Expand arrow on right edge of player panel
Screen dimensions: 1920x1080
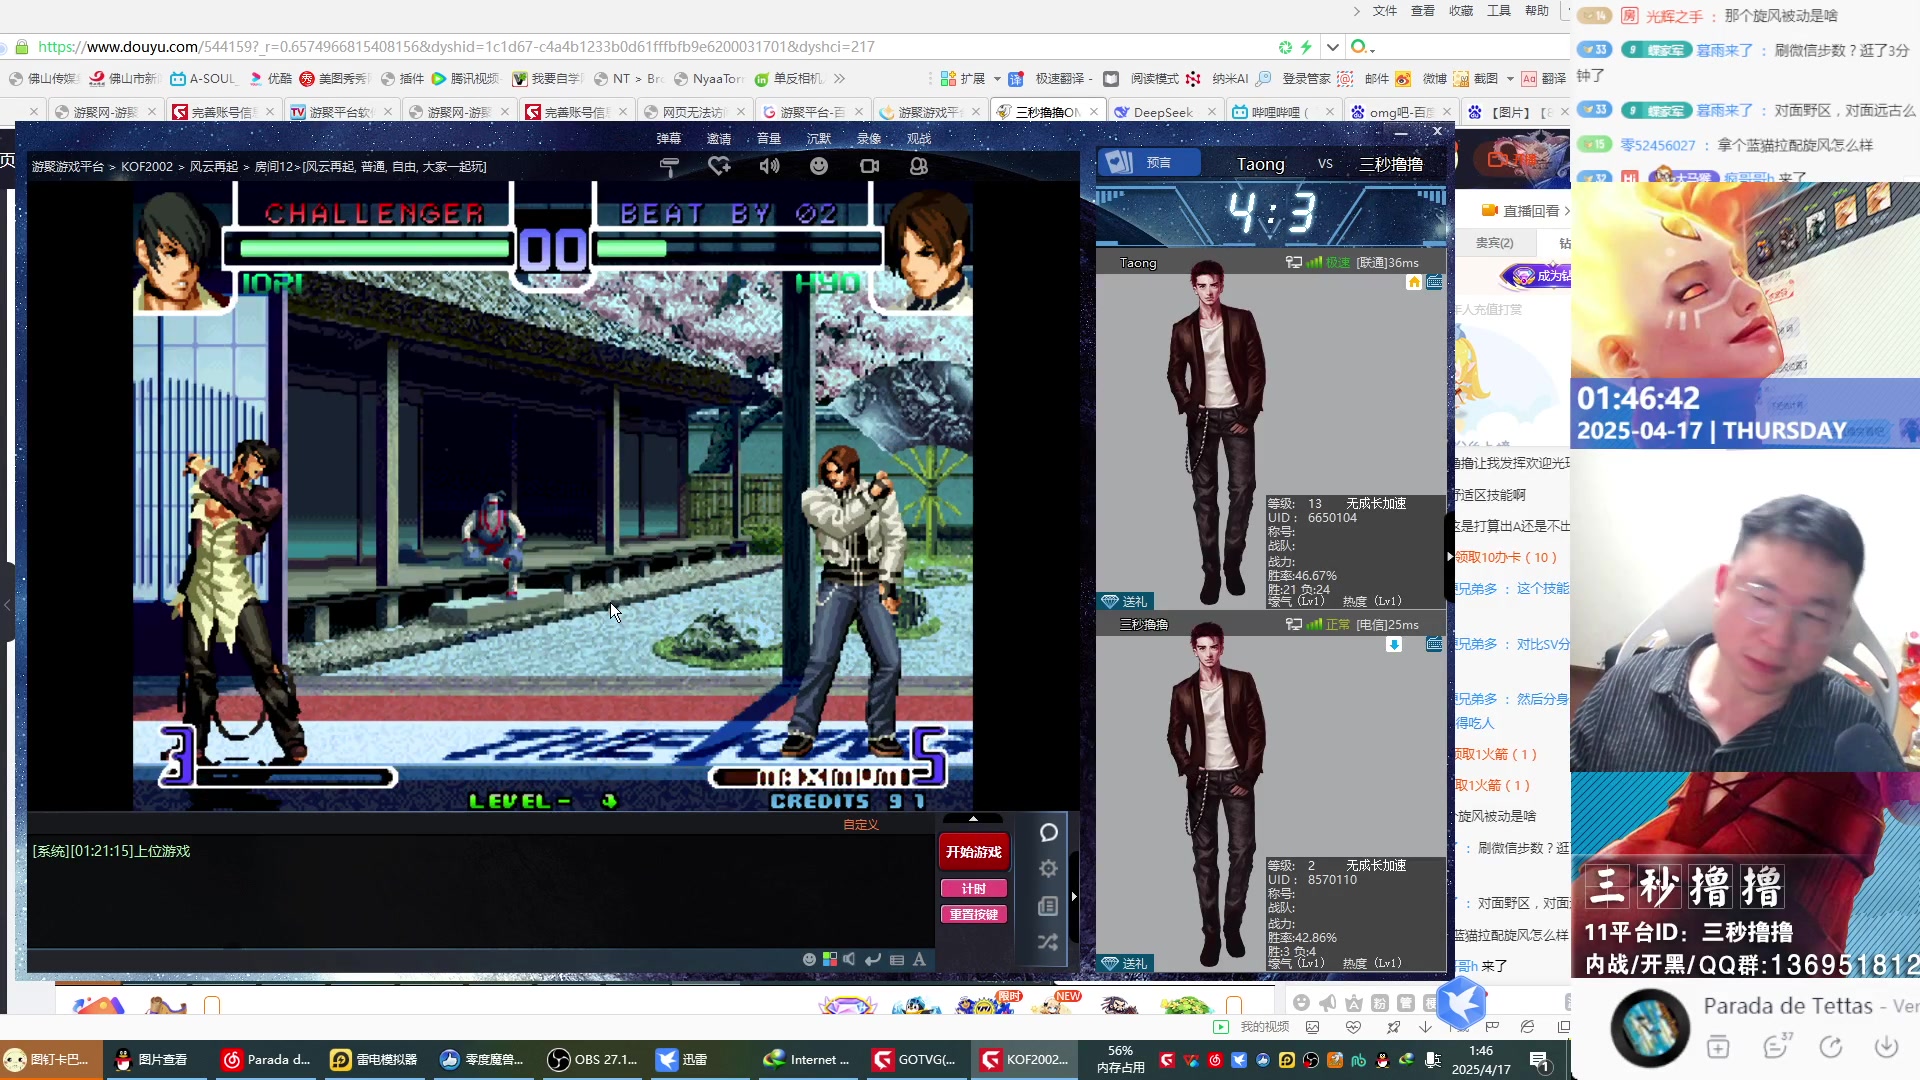[1449, 556]
